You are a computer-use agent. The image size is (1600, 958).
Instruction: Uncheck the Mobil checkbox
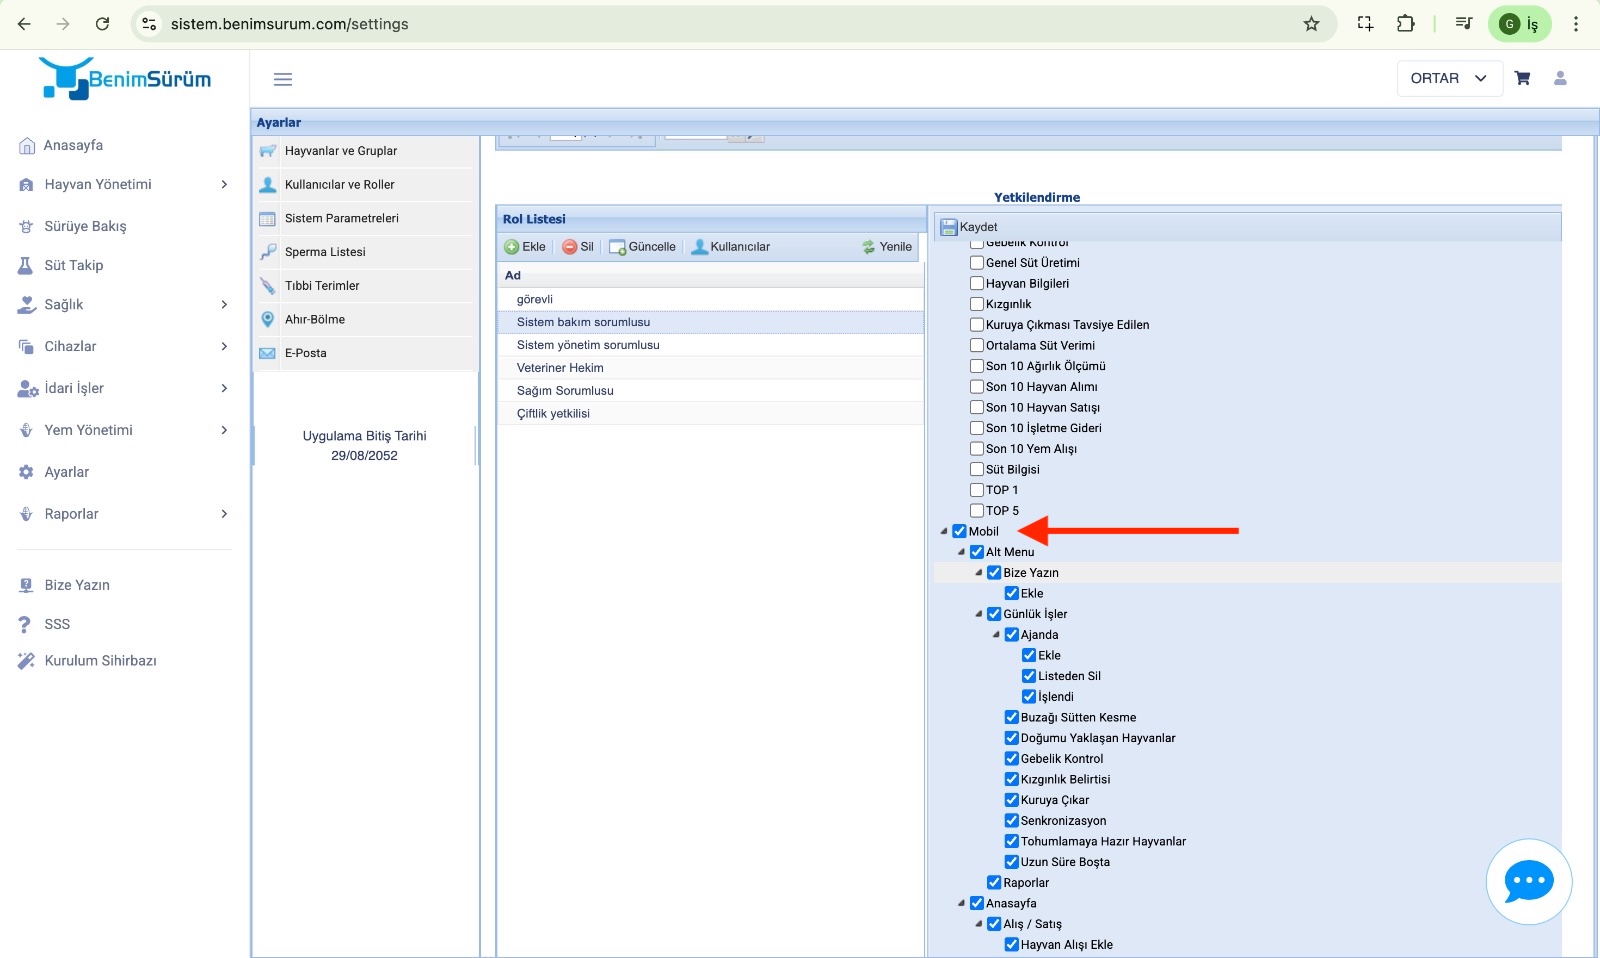click(960, 531)
